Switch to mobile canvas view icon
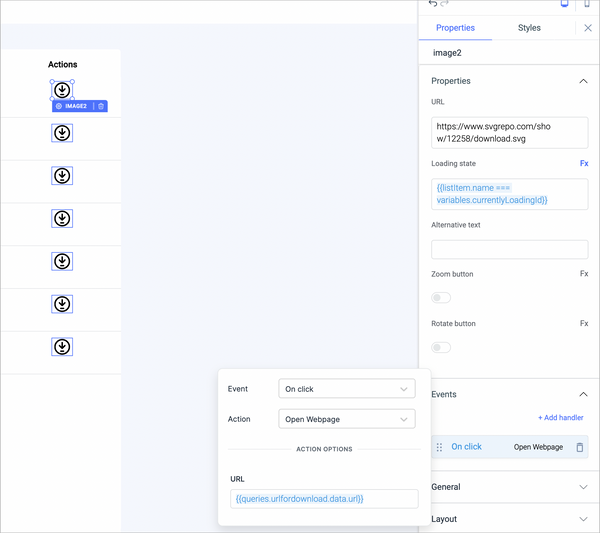The height and width of the screenshot is (533, 600). [587, 4]
